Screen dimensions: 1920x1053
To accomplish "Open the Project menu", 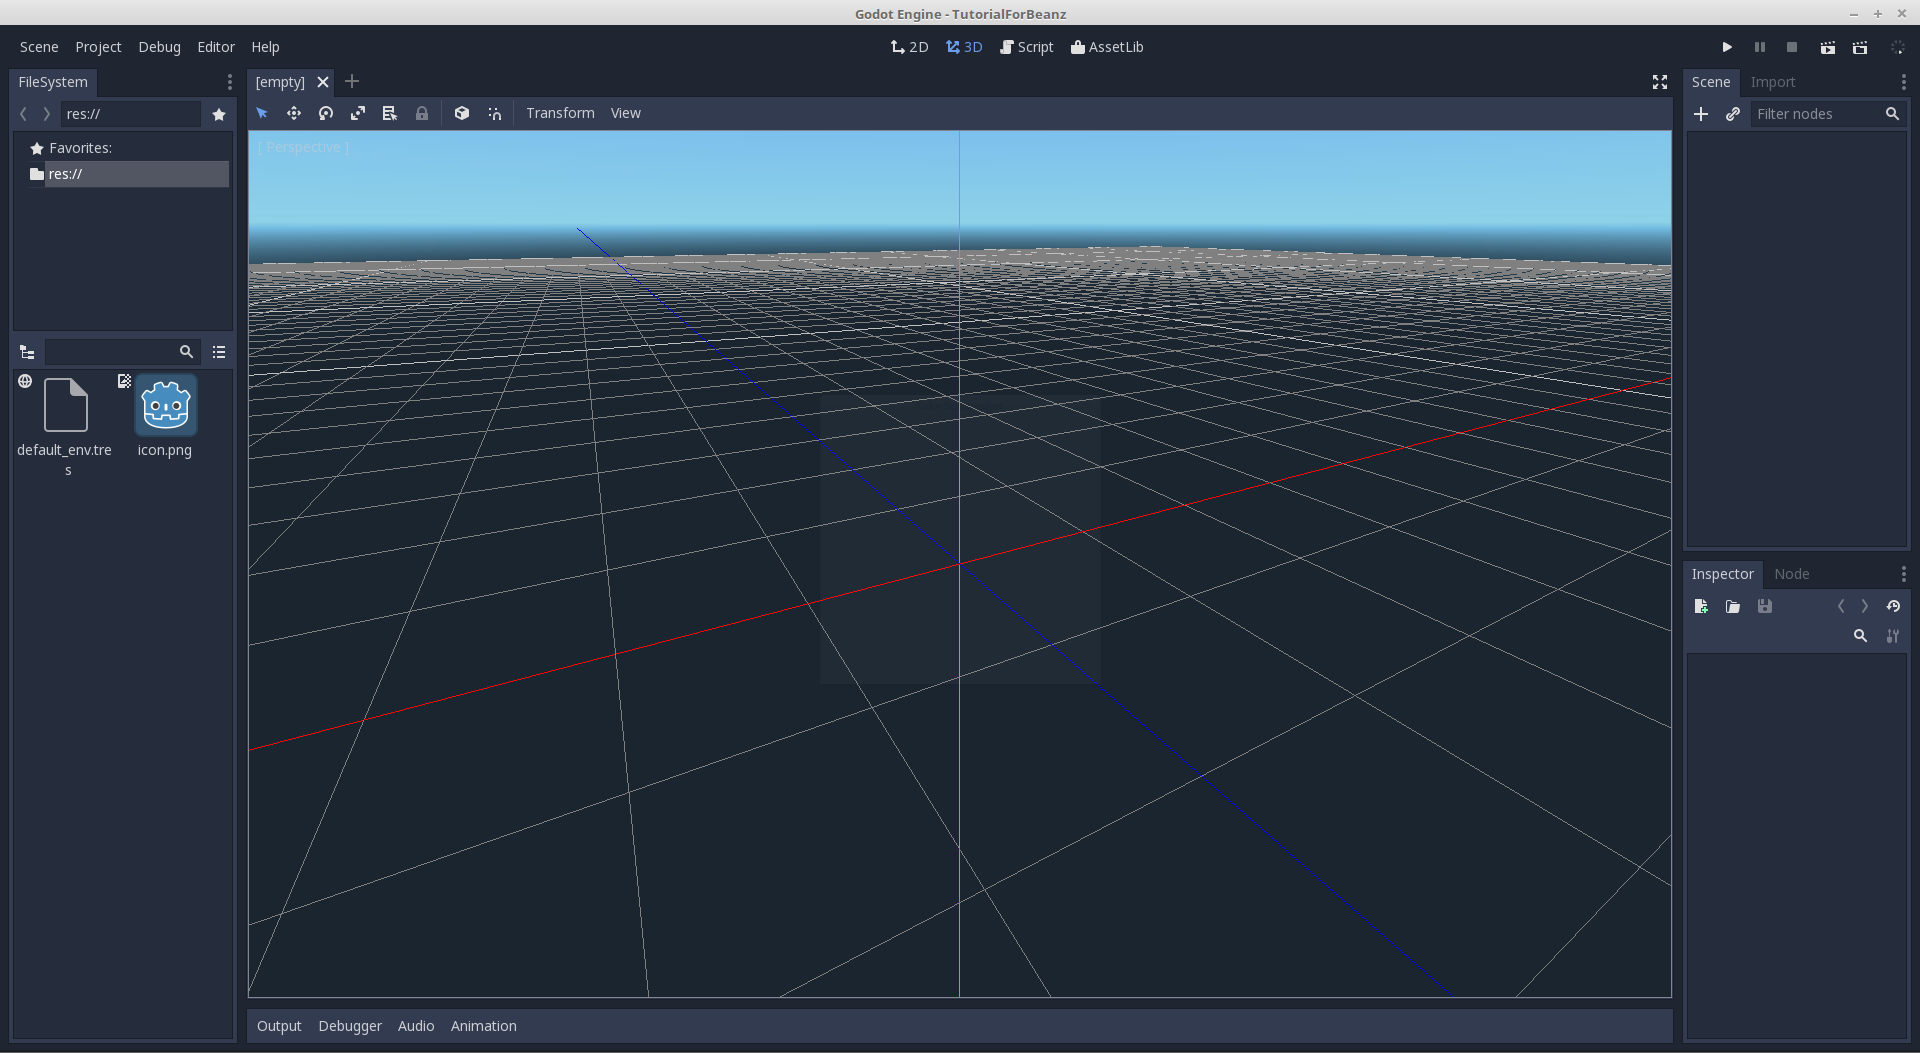I will point(98,47).
